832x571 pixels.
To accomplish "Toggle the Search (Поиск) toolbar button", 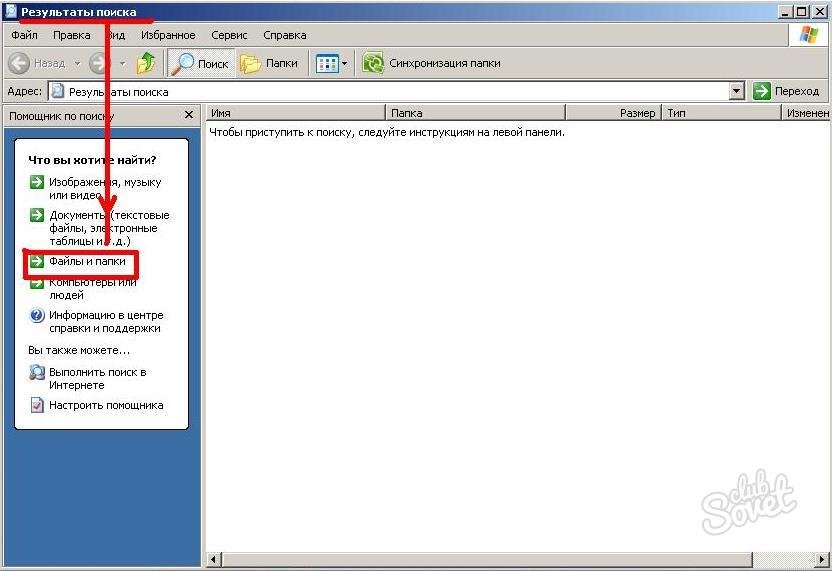I will [x=200, y=63].
